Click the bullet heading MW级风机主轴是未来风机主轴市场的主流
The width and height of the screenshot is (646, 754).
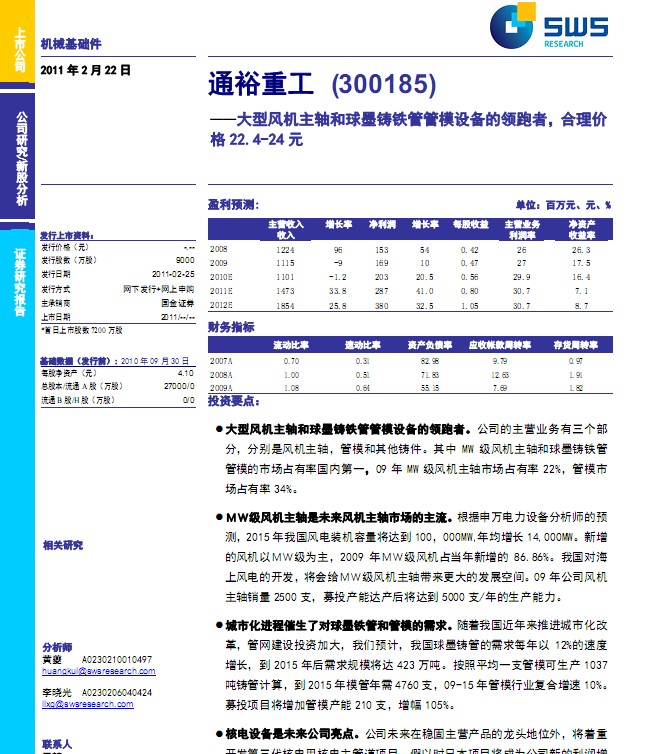(x=339, y=518)
